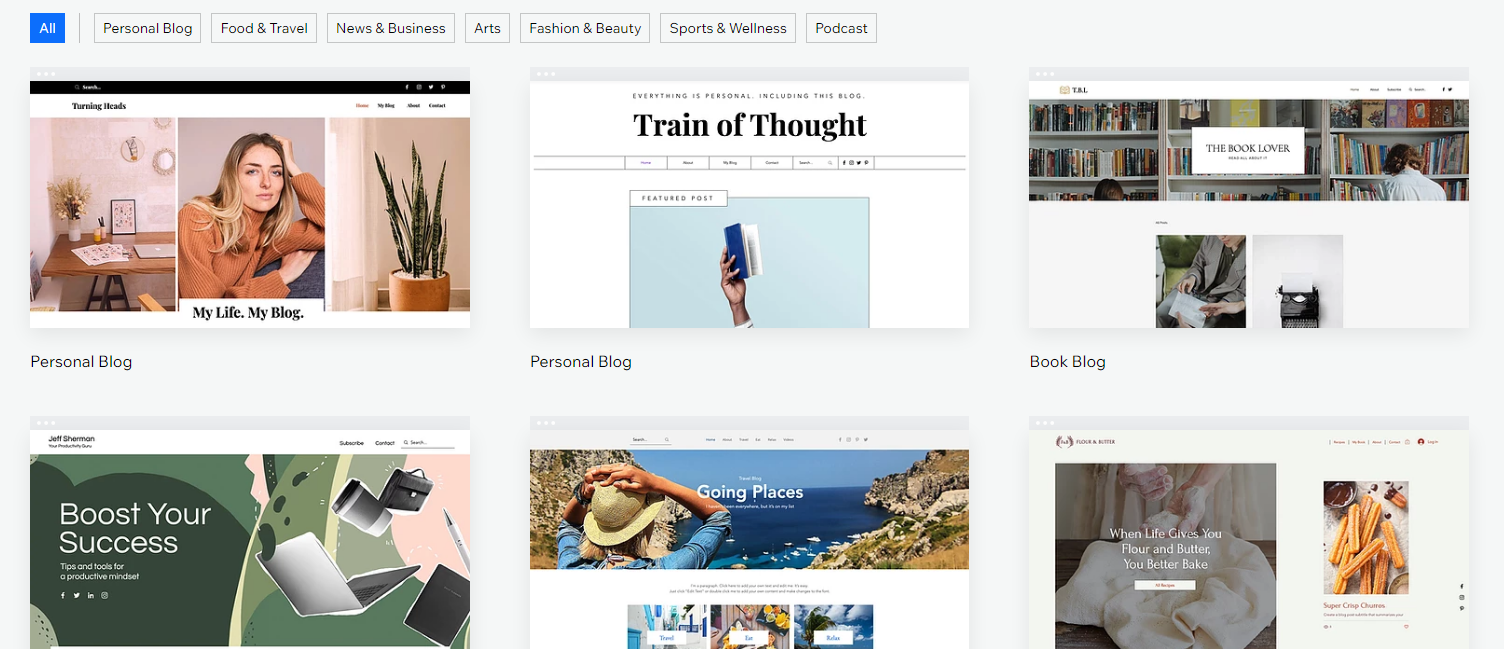Screen dimensions: 1504x649
Task: Open The Book Lover template thumbnail
Action: (x=1249, y=198)
